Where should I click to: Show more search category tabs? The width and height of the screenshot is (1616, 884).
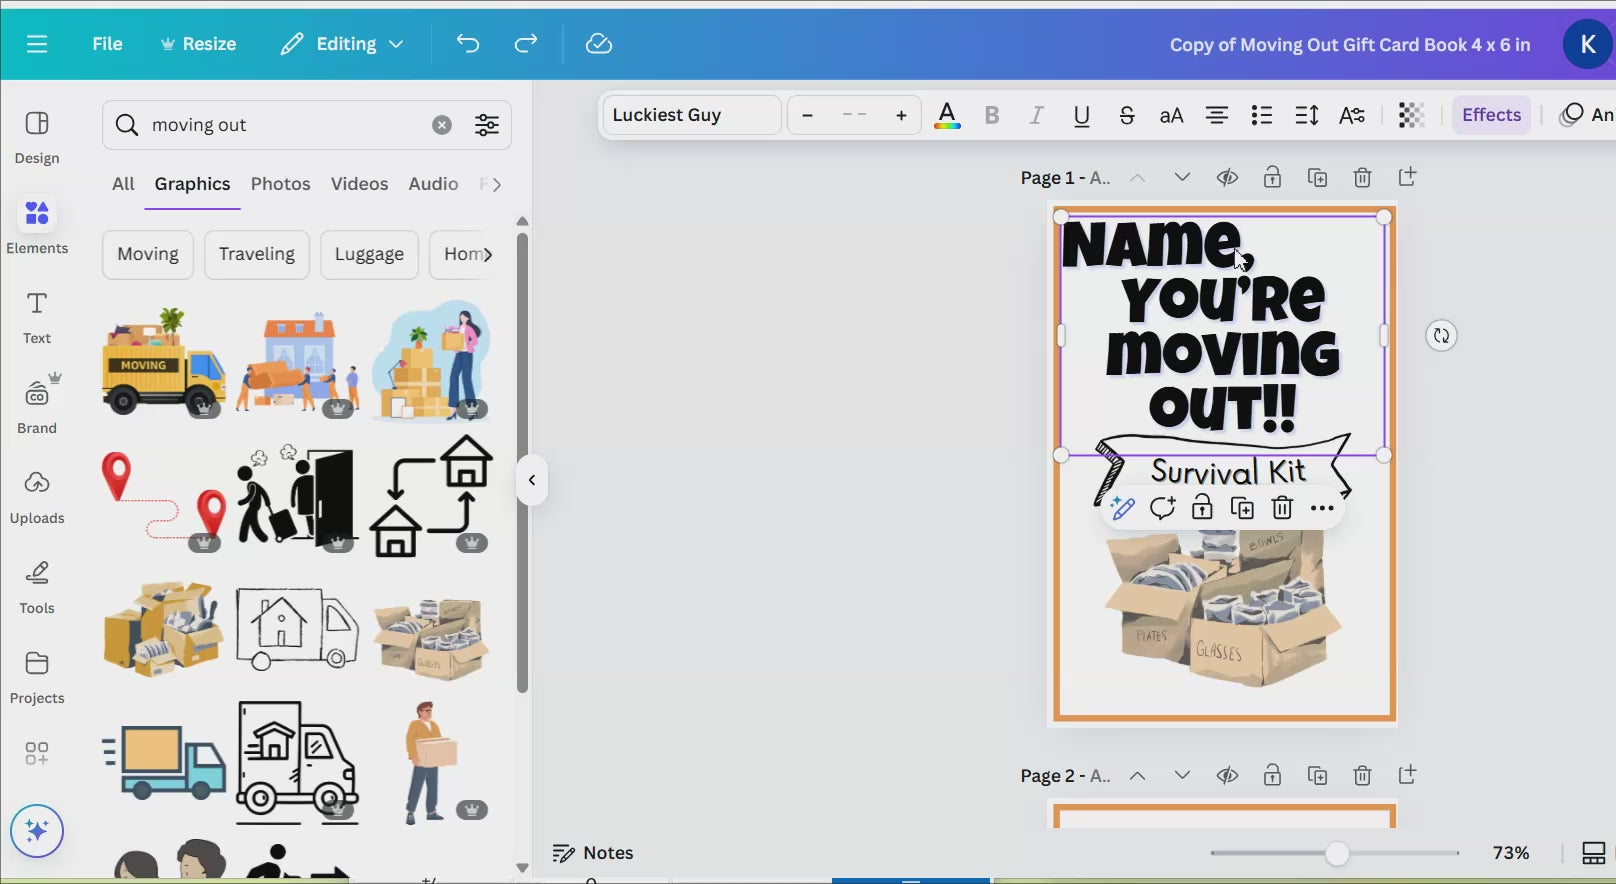point(497,184)
